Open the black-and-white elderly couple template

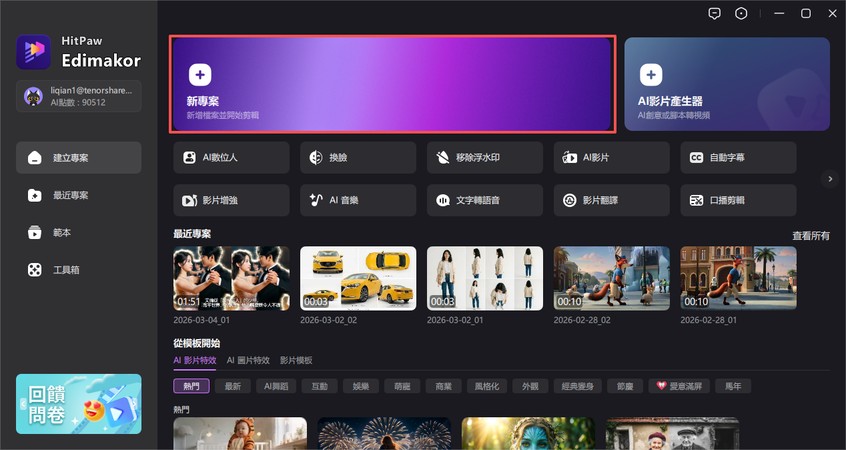(672, 433)
